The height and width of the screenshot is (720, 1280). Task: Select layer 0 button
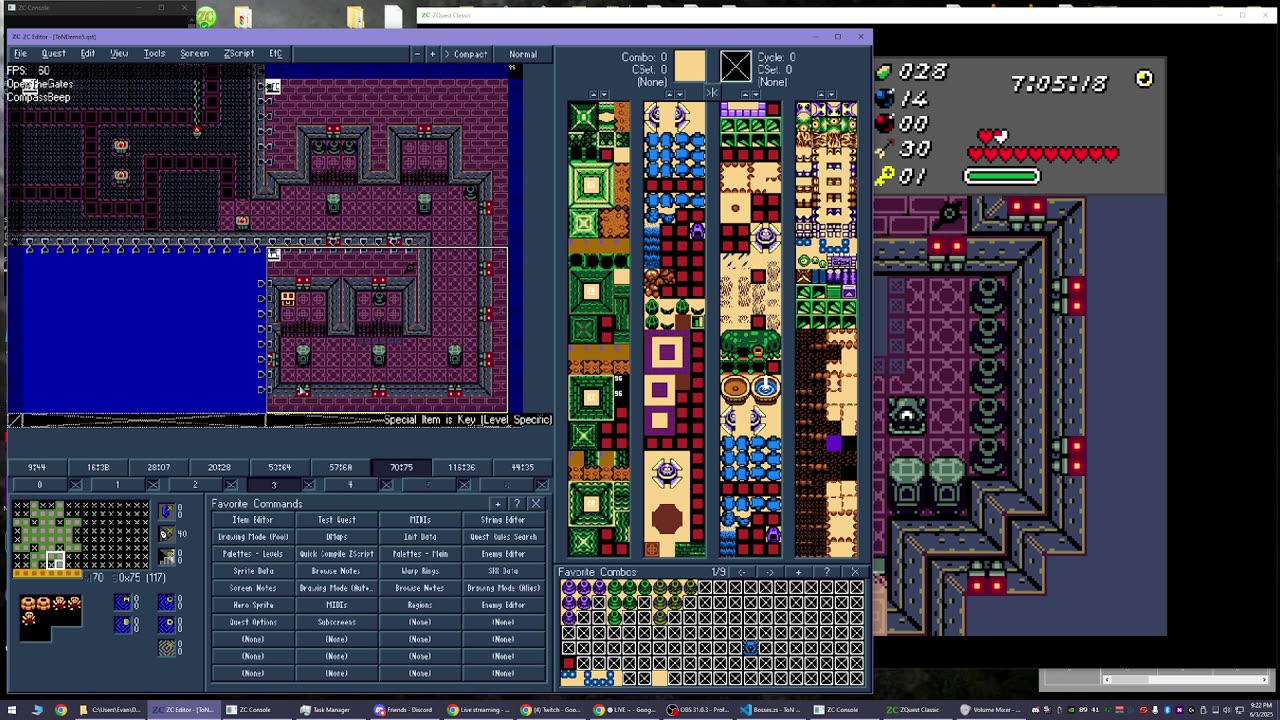39,485
